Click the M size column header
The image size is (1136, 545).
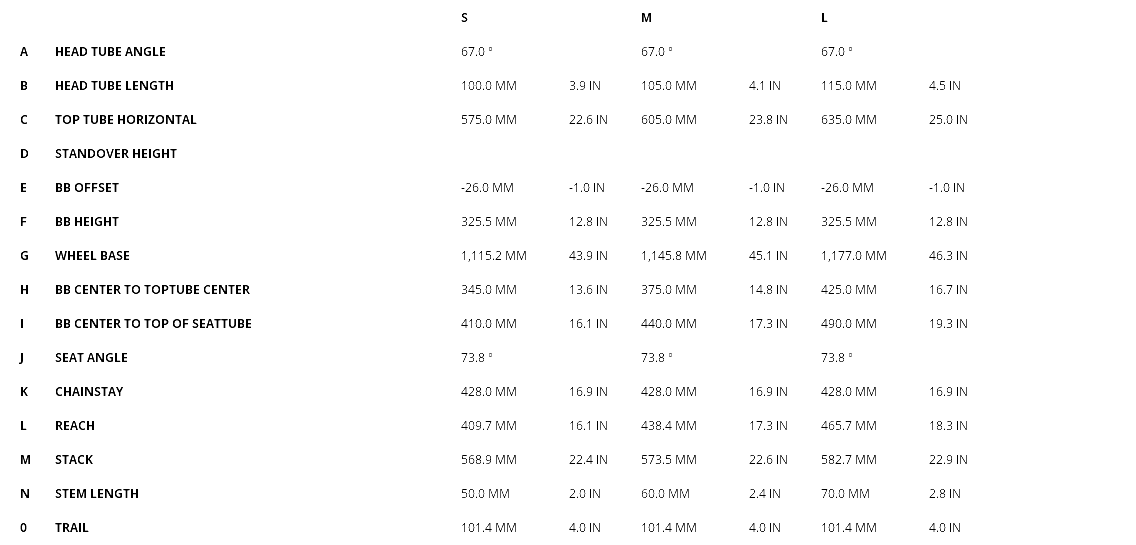pyautogui.click(x=646, y=18)
